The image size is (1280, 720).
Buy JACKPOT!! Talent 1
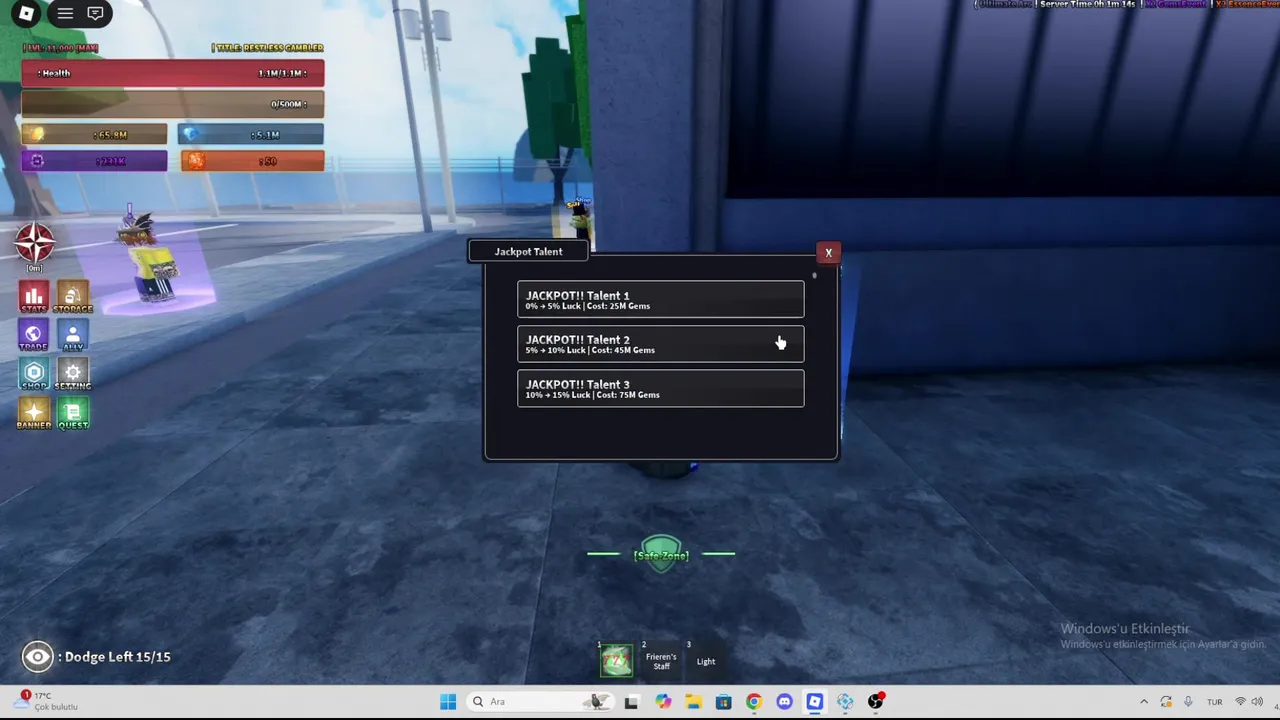660,299
